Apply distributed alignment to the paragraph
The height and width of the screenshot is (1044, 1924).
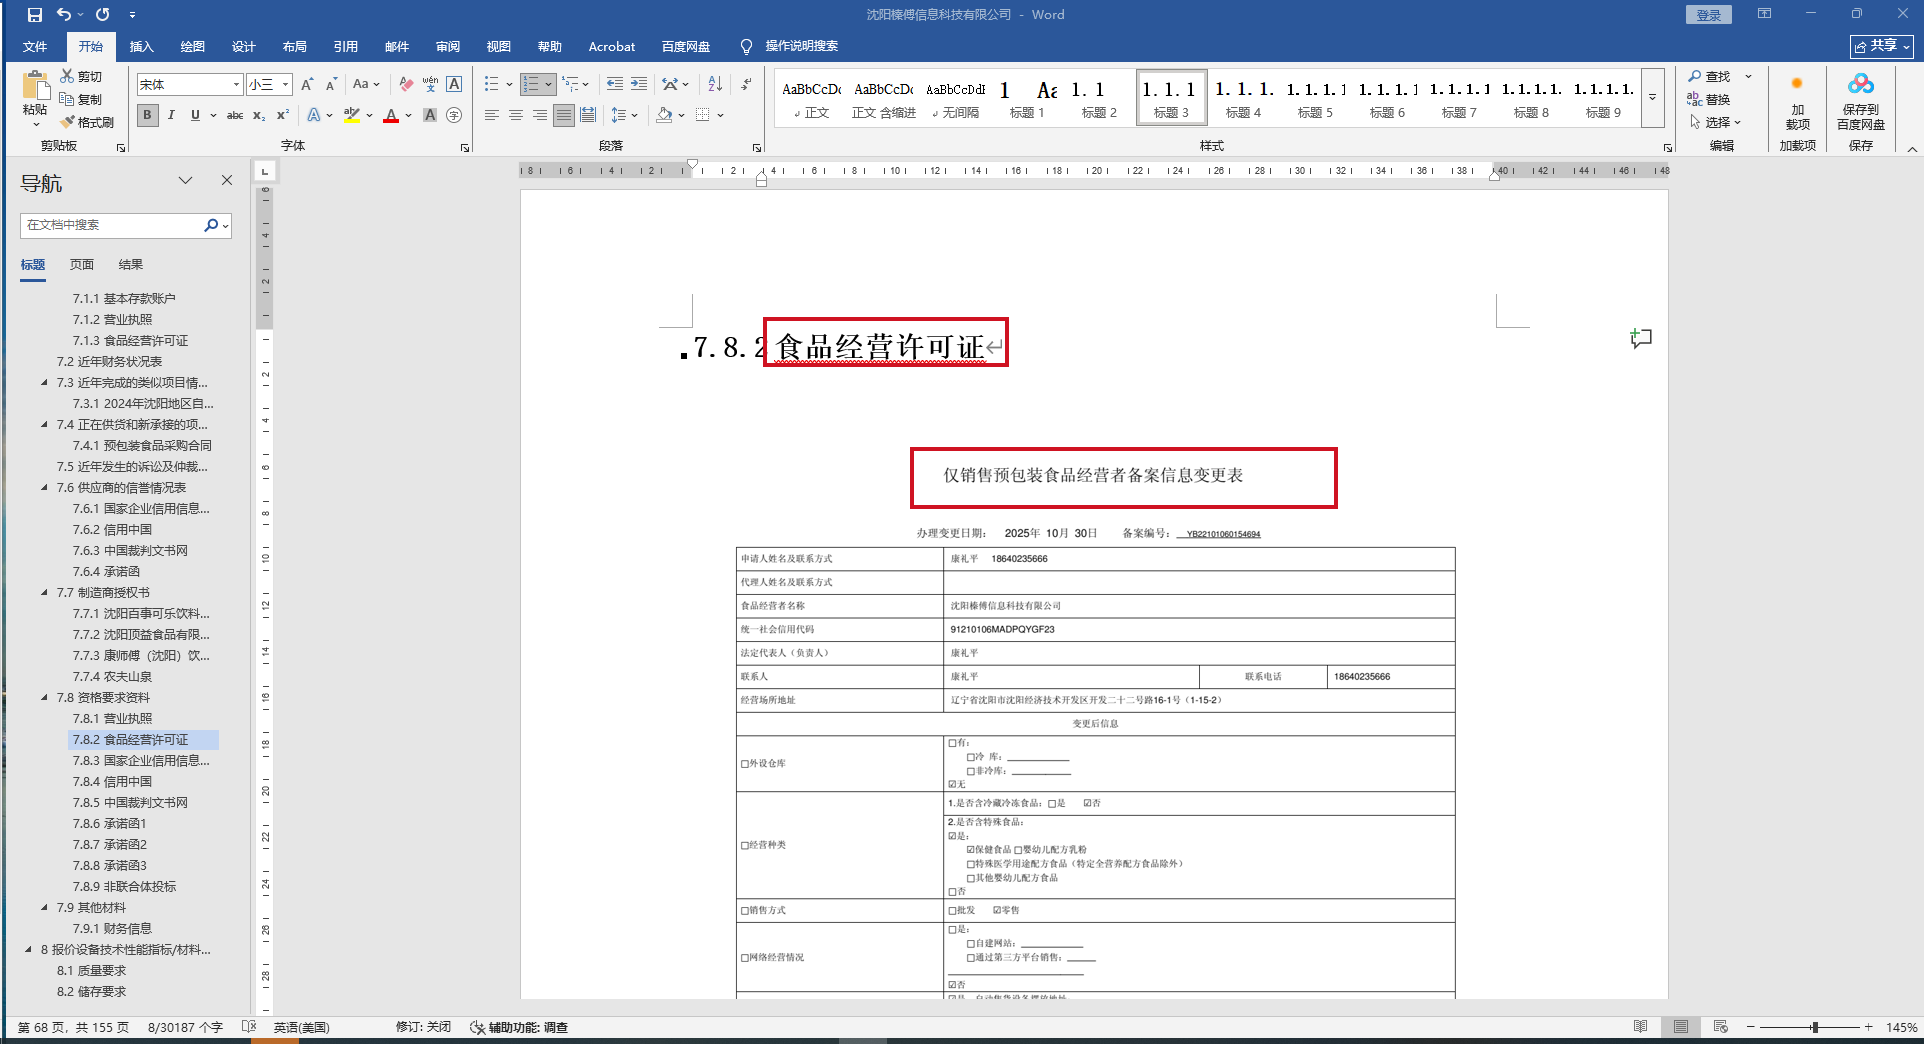click(x=588, y=115)
